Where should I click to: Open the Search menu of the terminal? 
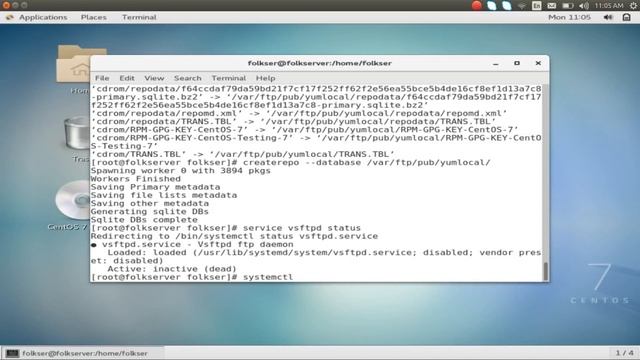coord(188,78)
